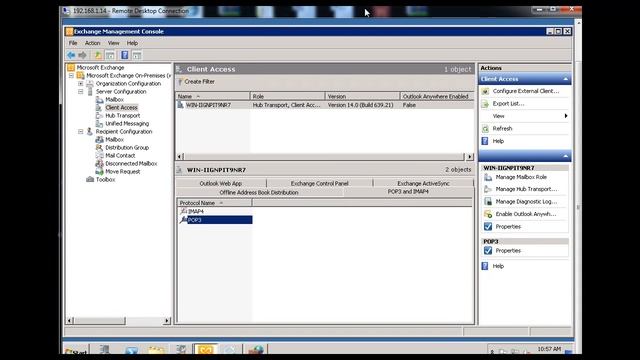Toggle the console tree pane toolbar icon
Viewport: 640px width, 360px height.
110,55
